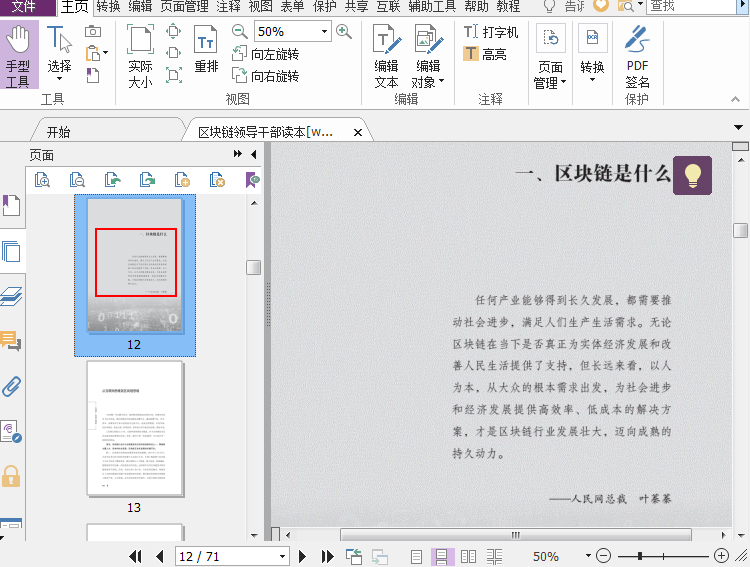Set view to Actual Size
Image resolution: width=750 pixels, height=567 pixels.
coord(140,56)
